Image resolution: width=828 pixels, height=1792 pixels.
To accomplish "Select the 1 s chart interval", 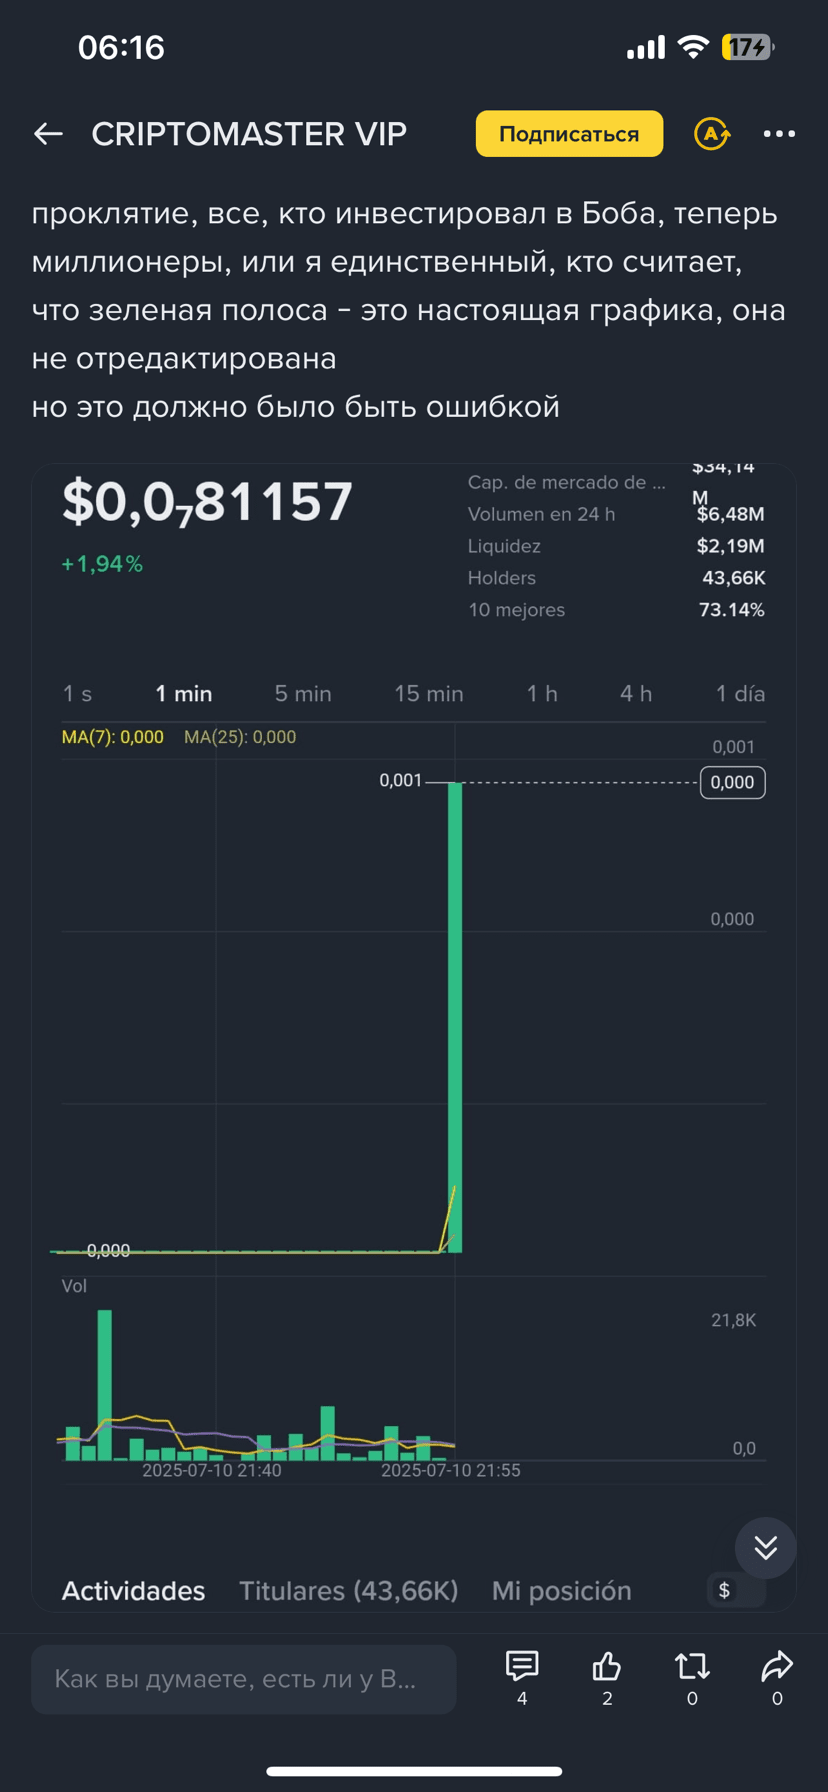I will coord(77,694).
